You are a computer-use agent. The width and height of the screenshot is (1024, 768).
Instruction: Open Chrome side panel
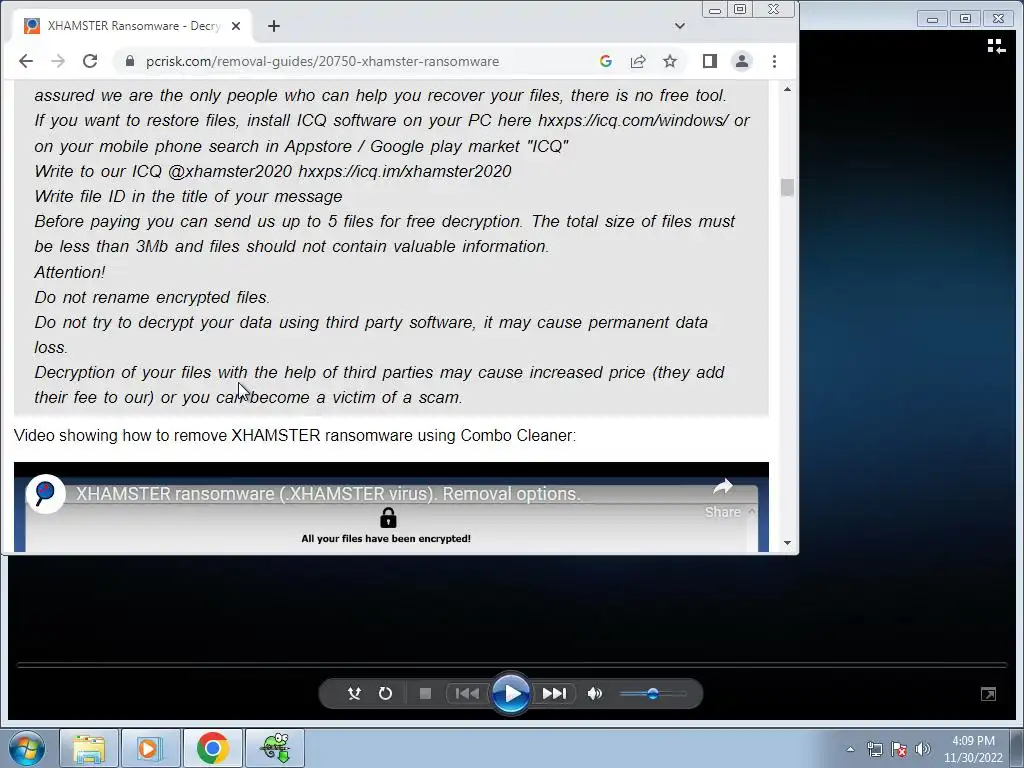click(710, 61)
